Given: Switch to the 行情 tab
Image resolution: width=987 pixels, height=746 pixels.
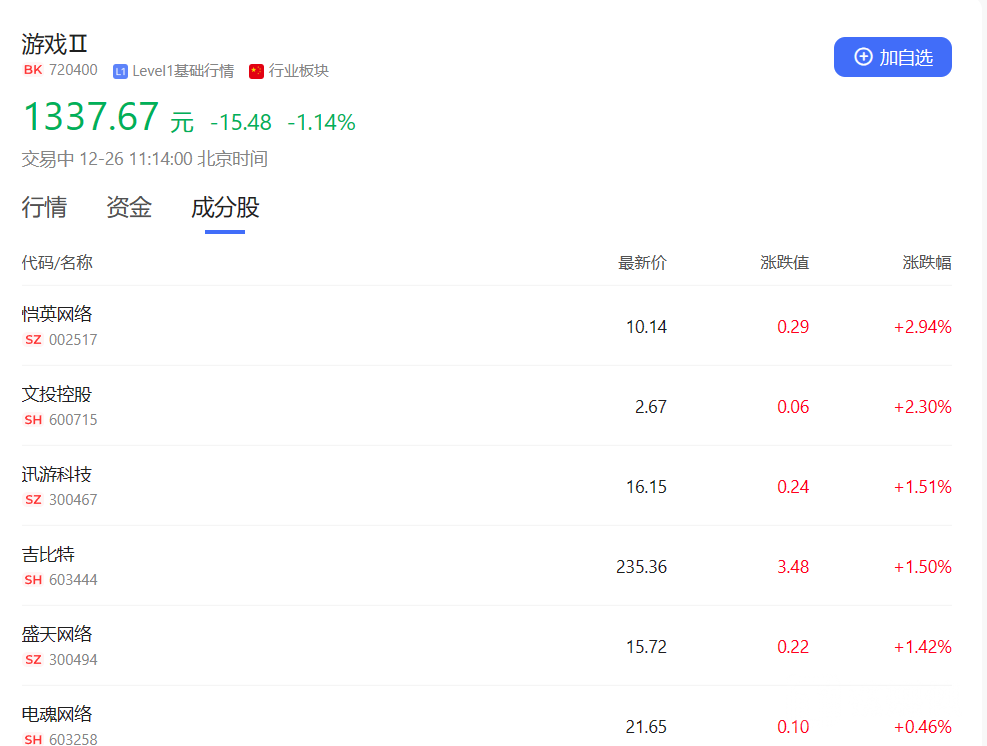Looking at the screenshot, I should point(44,208).
